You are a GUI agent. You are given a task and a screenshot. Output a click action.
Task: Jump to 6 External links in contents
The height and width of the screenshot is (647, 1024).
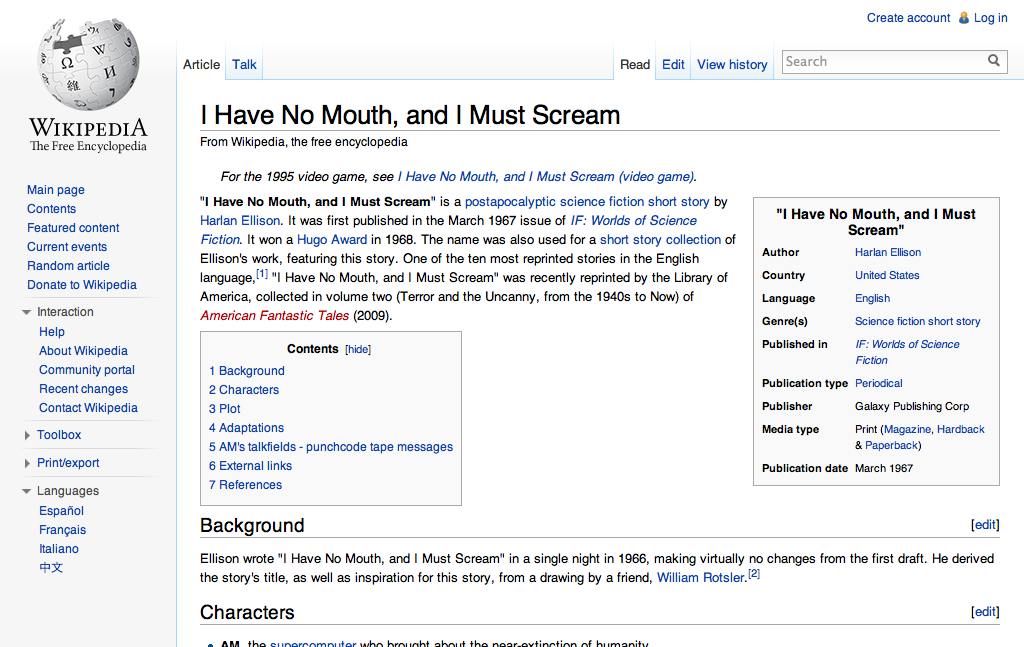coord(250,466)
